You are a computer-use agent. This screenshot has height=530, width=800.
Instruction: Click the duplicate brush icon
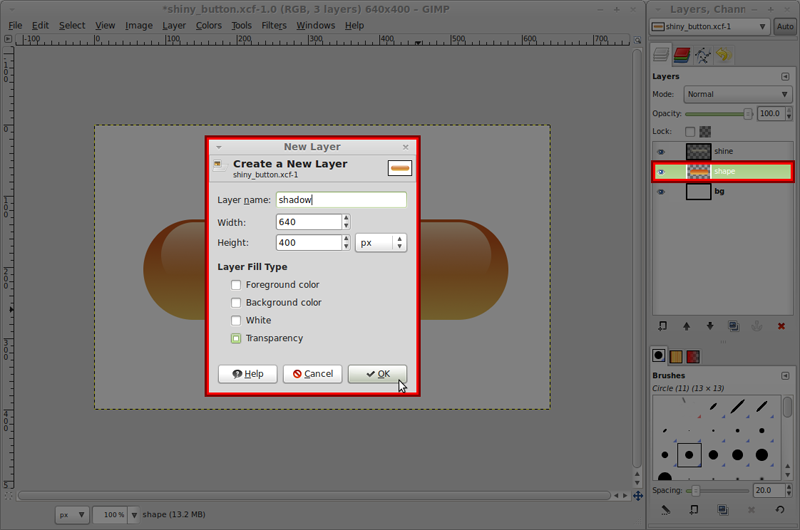[x=722, y=509]
